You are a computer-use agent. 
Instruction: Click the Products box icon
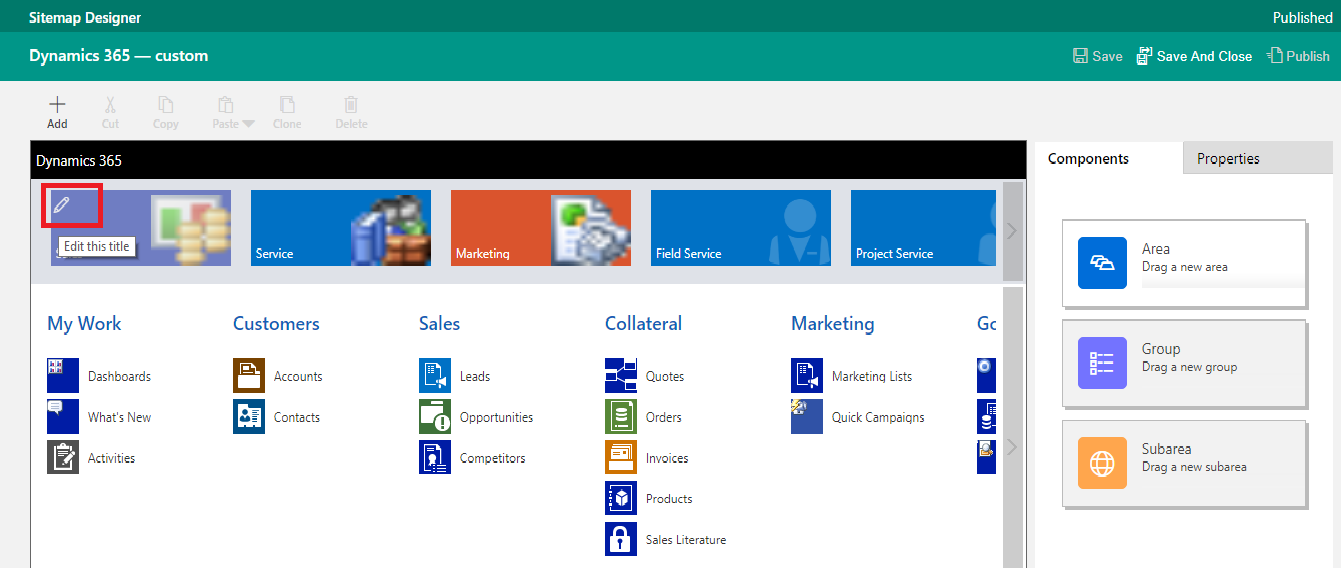click(621, 498)
